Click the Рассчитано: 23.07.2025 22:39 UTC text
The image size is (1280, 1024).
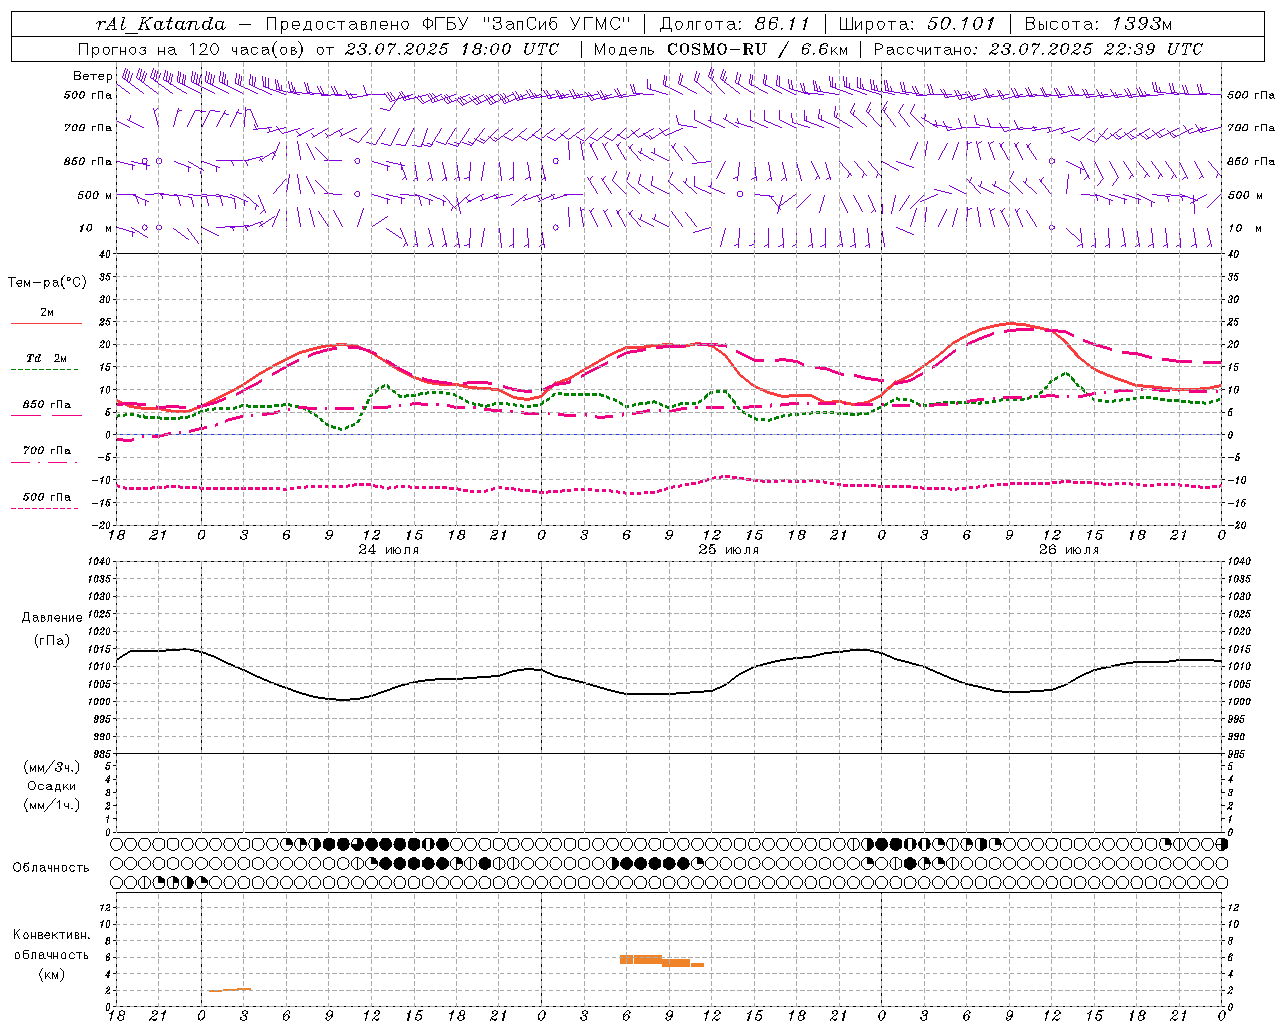[x=1038, y=49]
